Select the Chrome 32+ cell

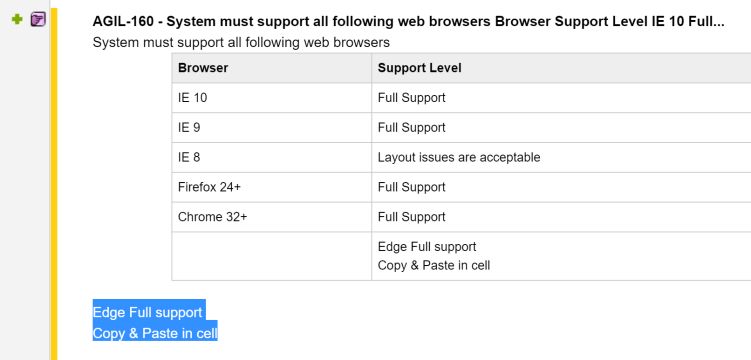272,217
